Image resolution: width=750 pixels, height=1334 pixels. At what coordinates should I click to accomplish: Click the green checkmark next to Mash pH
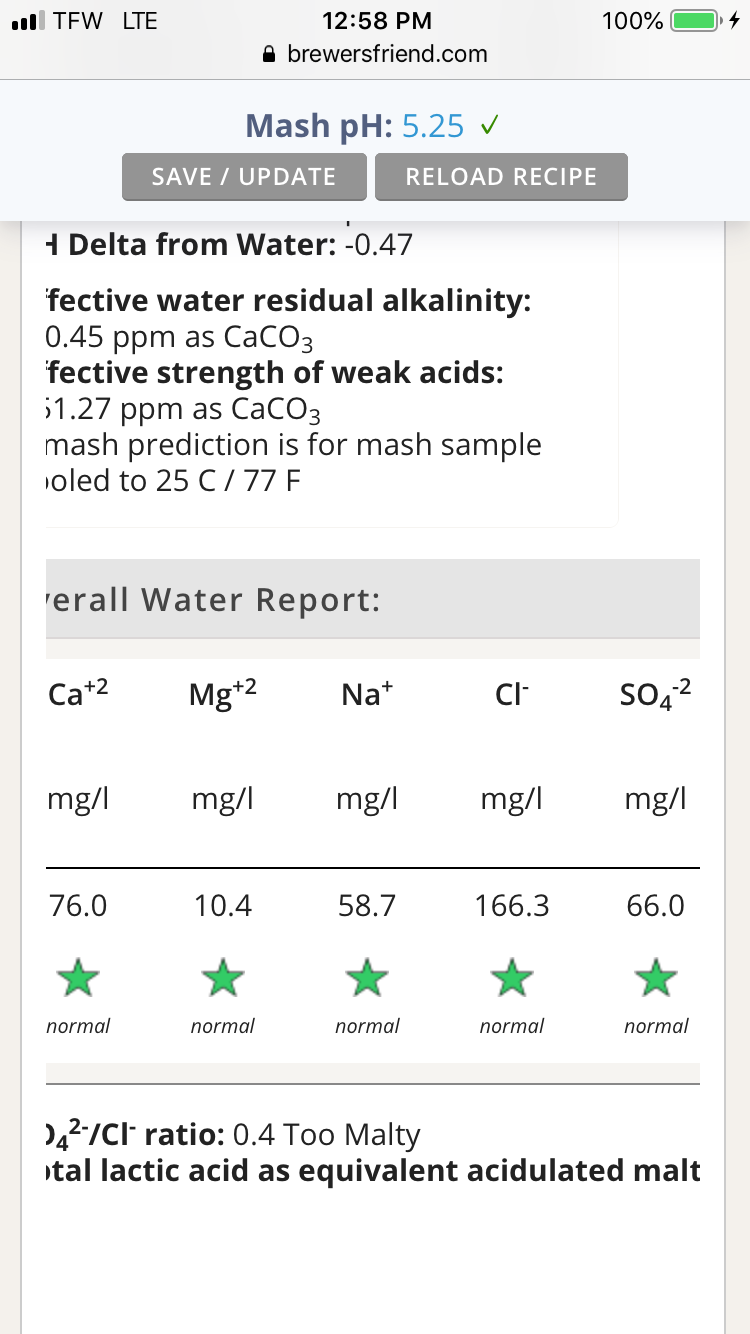click(490, 126)
